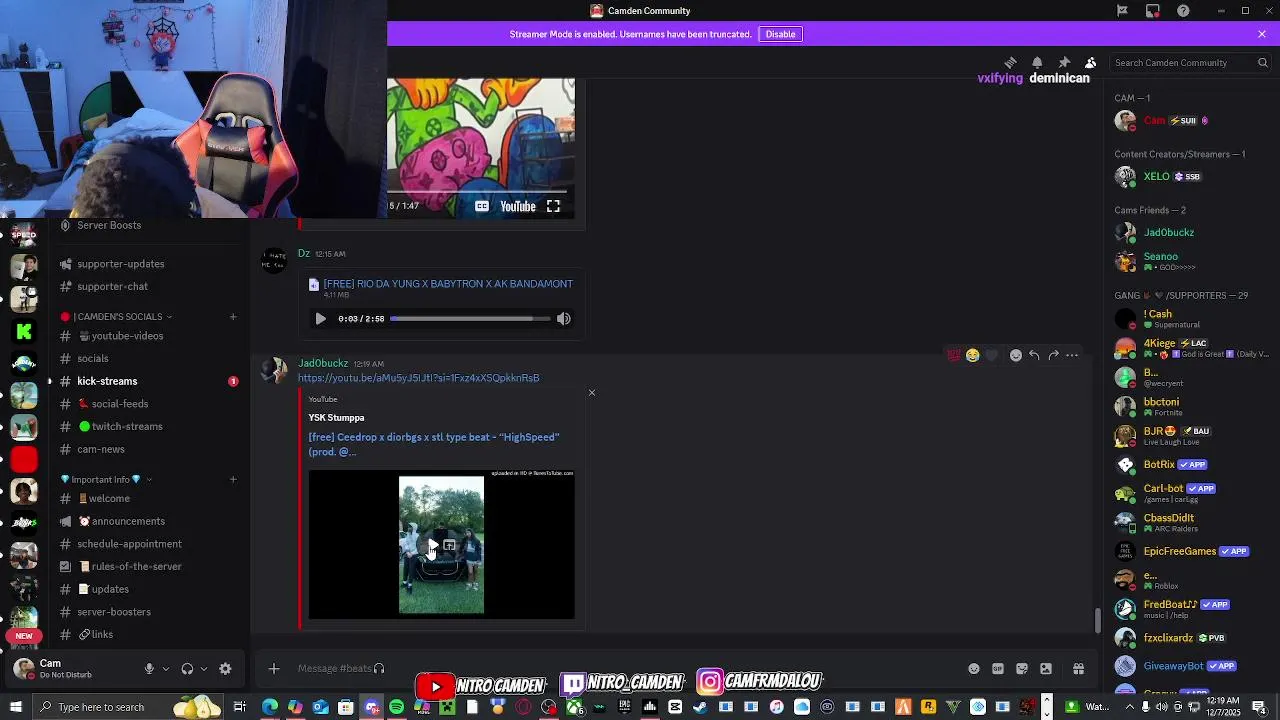Download the RIO DA YUNG X BABYTRON file
The image size is (1280, 720).
click(x=448, y=284)
